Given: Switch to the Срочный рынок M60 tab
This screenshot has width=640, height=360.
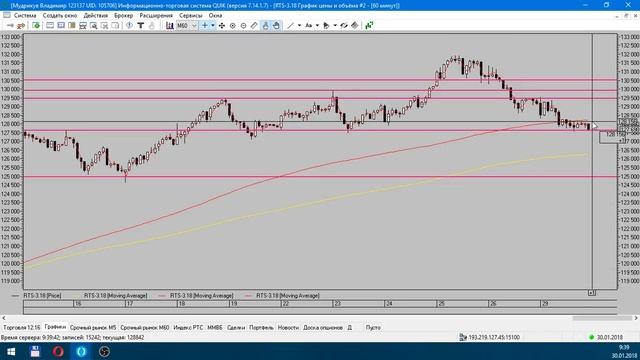Looking at the screenshot, I should [144, 328].
